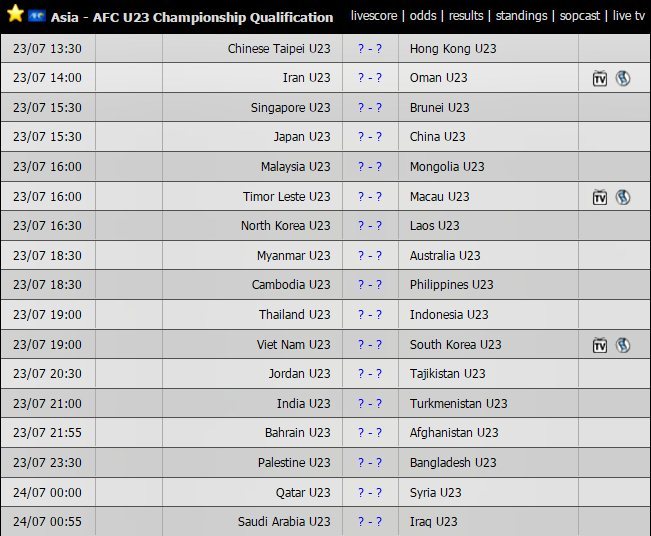Click the yellow favorite star icon
This screenshot has width=651, height=536.
[x=15, y=15]
